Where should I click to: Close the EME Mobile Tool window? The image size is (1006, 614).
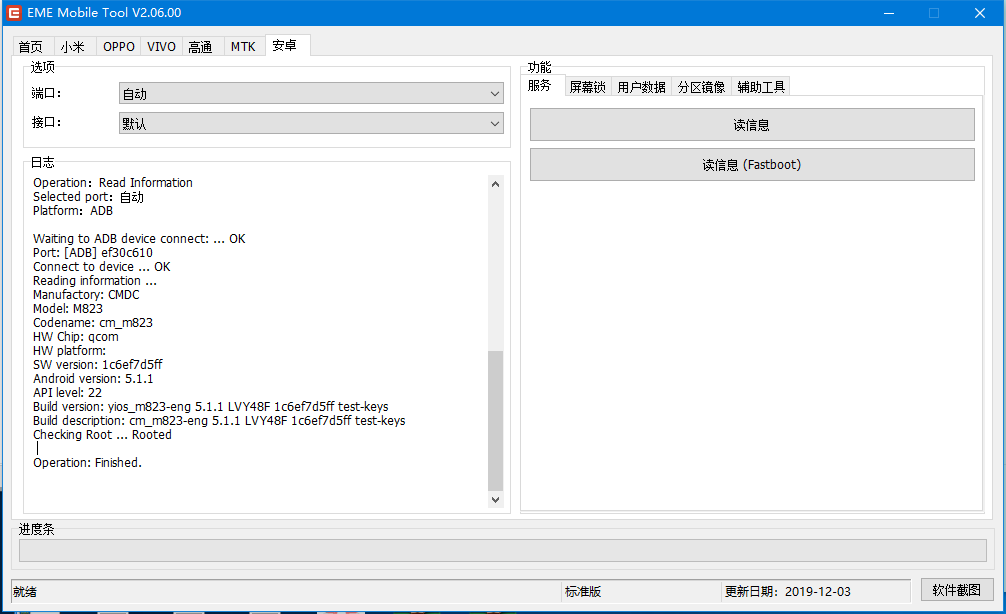(980, 13)
